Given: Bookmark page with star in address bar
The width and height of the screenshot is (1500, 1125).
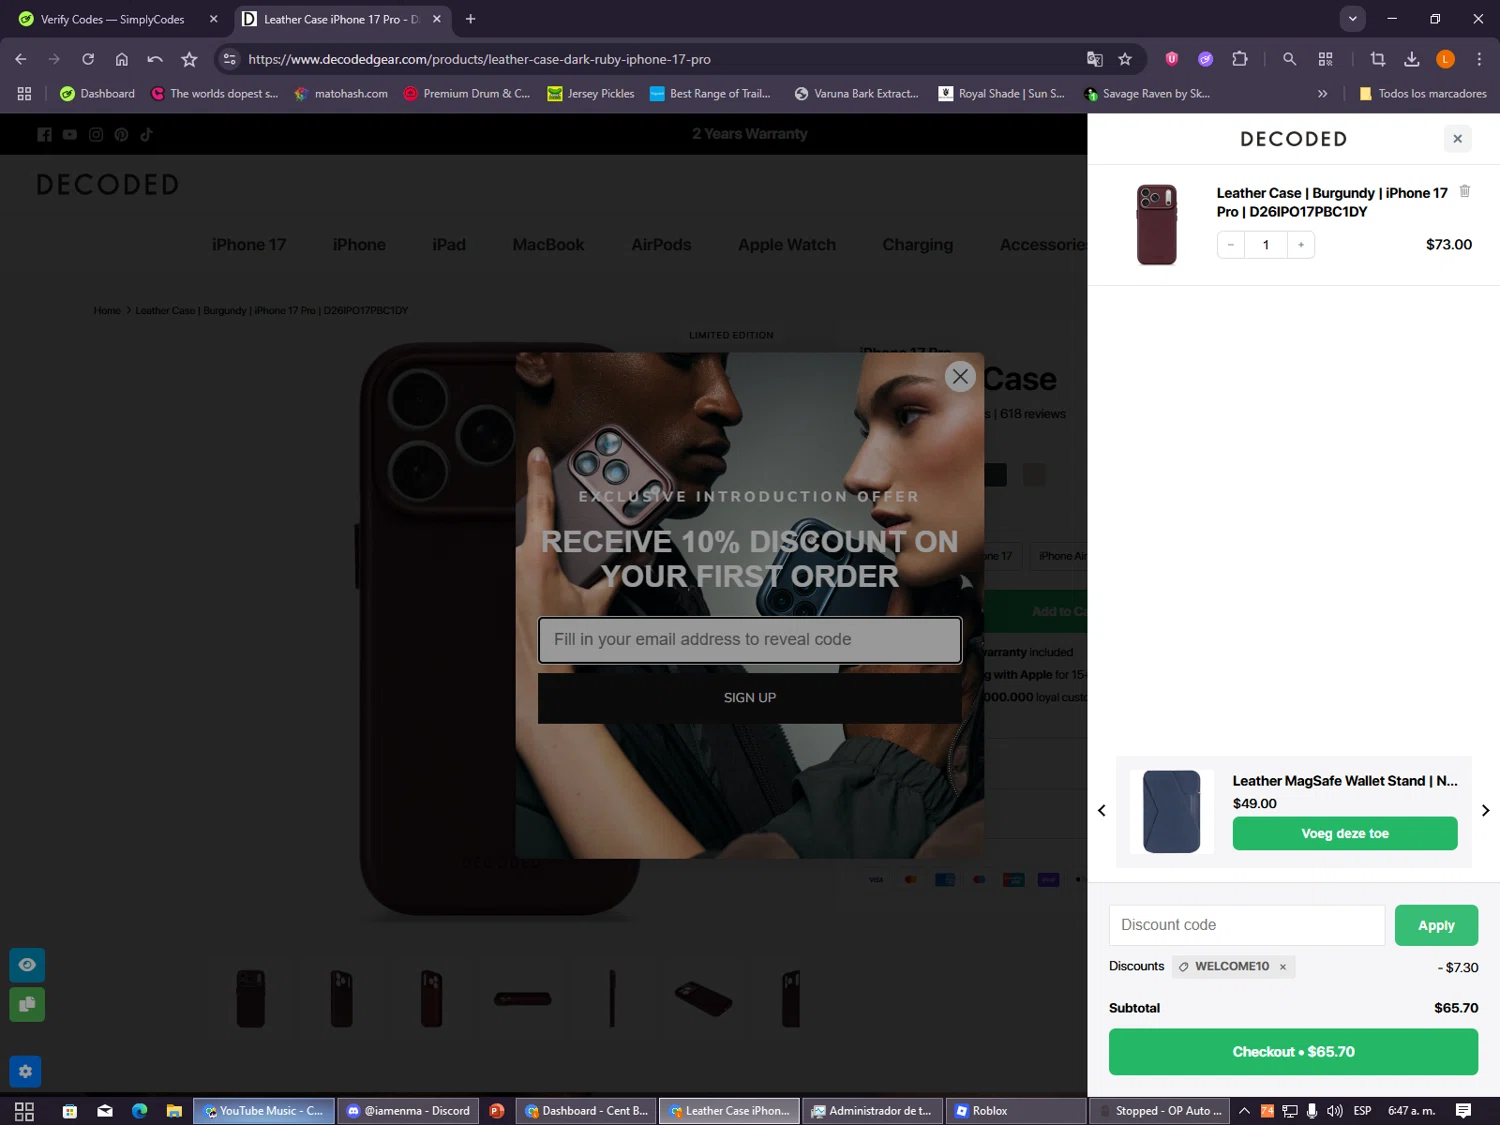Looking at the screenshot, I should 1125,59.
